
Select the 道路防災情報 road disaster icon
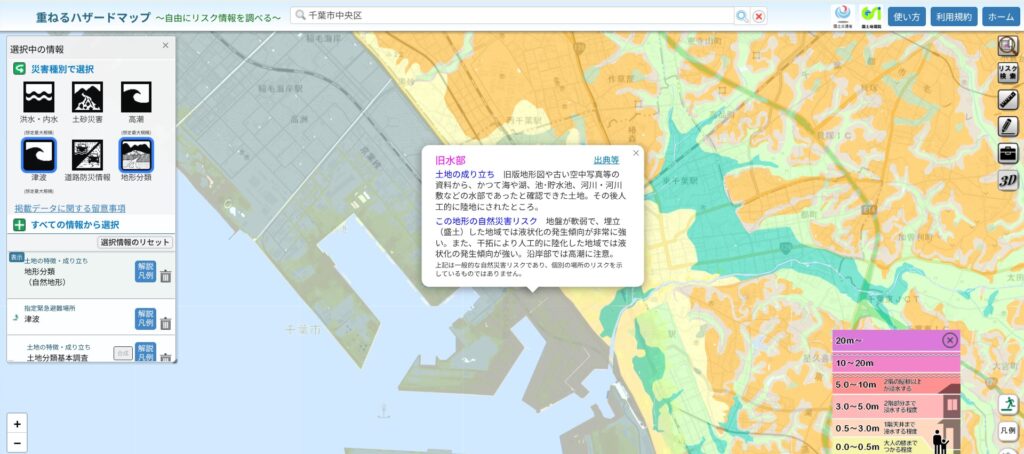[x=88, y=155]
